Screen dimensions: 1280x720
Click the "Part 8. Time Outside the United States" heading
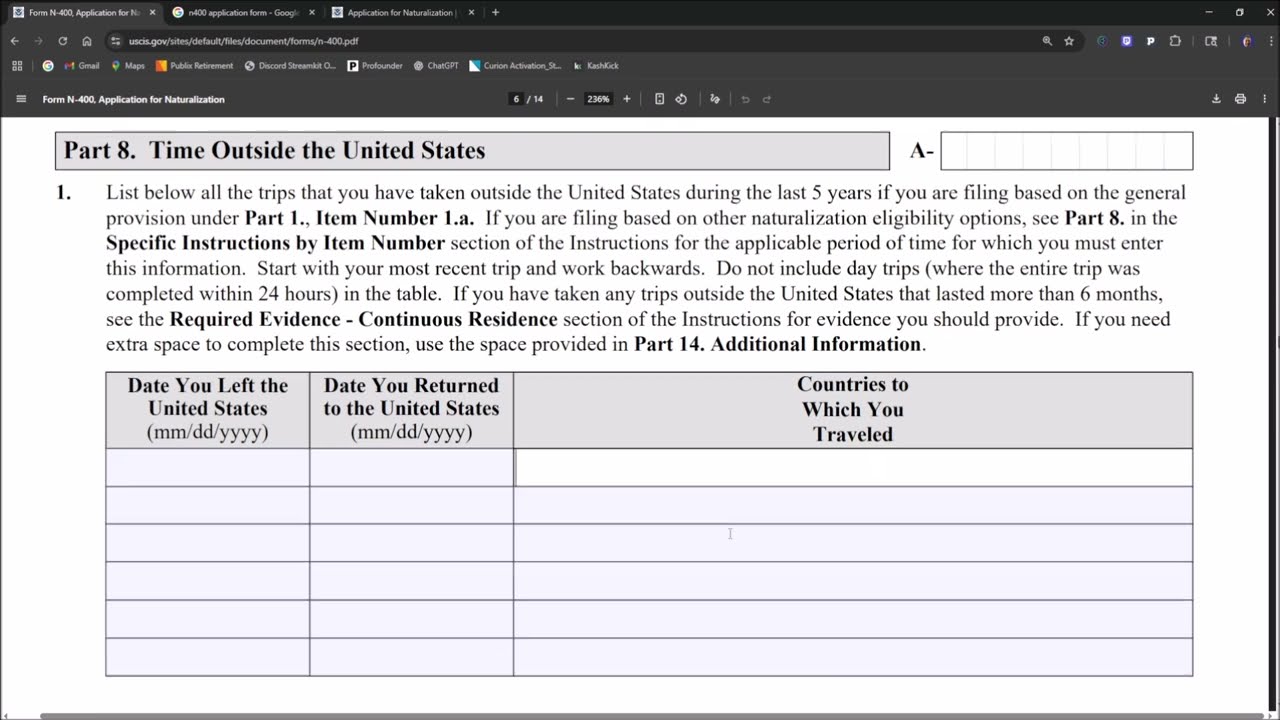(274, 150)
